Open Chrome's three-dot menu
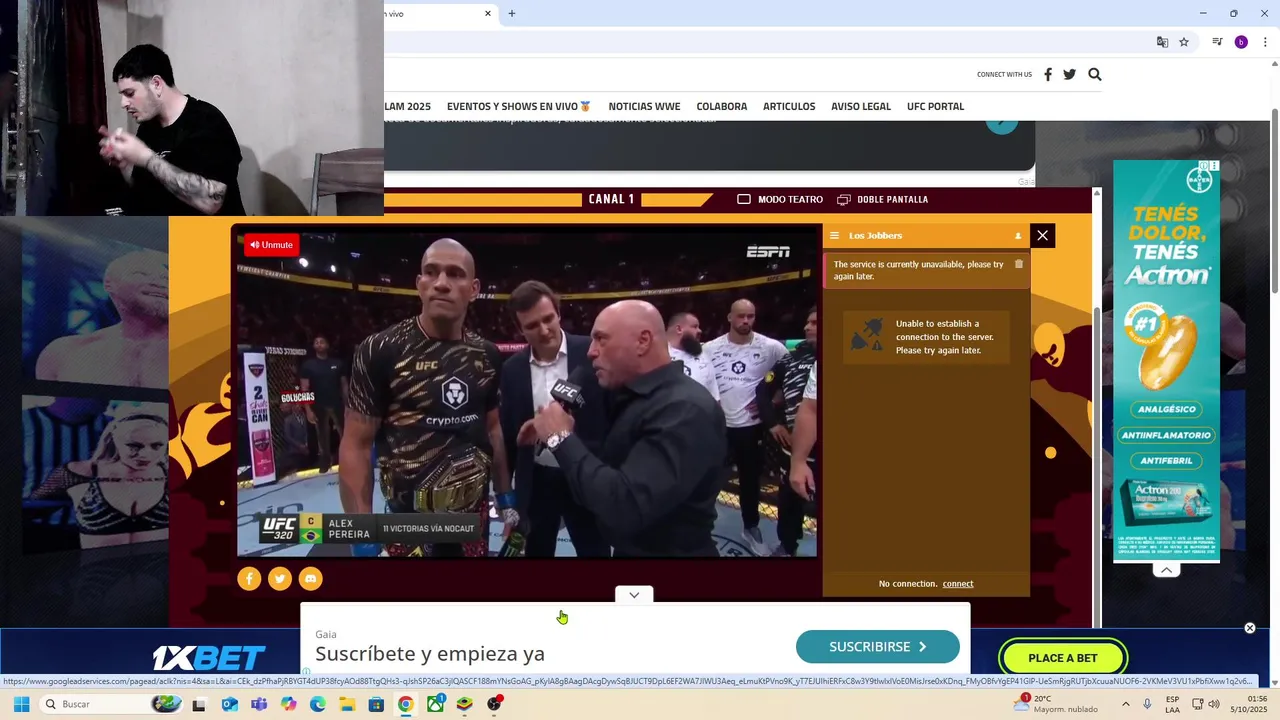Viewport: 1280px width, 720px height. click(x=1265, y=42)
